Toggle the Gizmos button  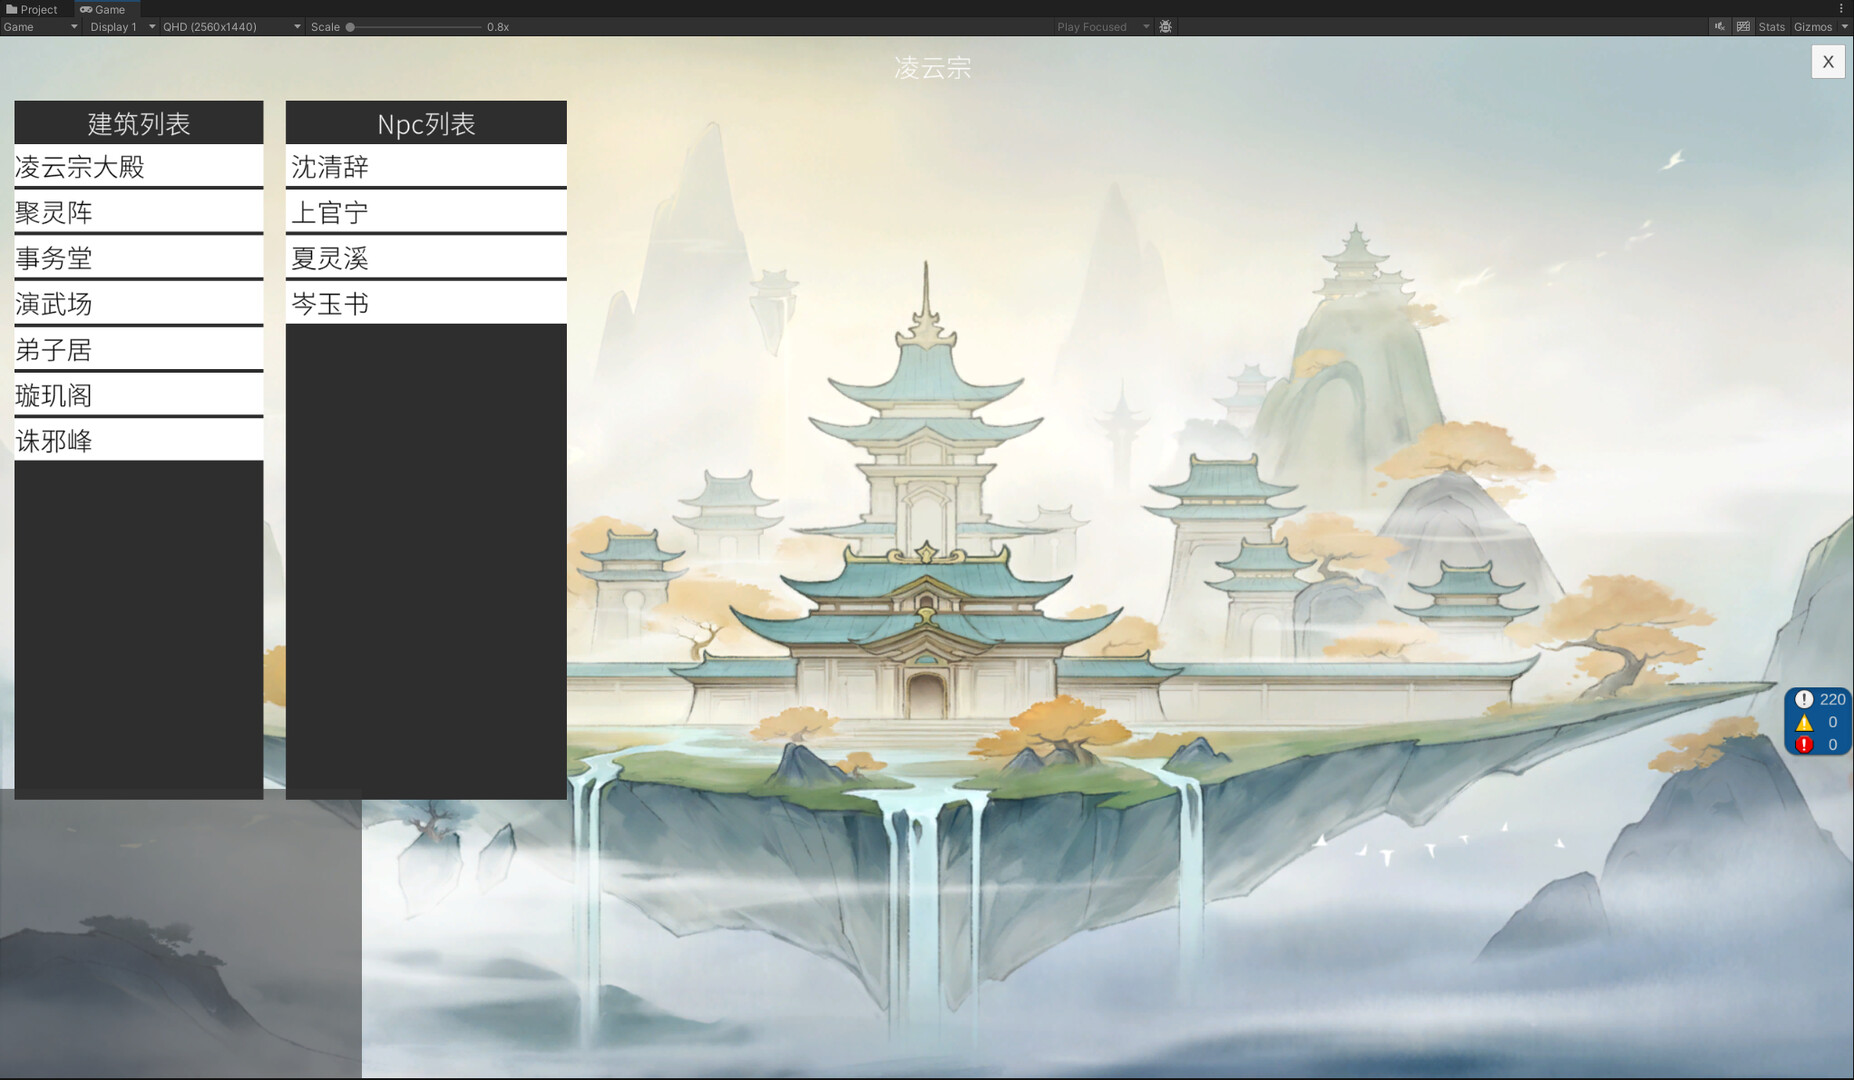point(1812,27)
